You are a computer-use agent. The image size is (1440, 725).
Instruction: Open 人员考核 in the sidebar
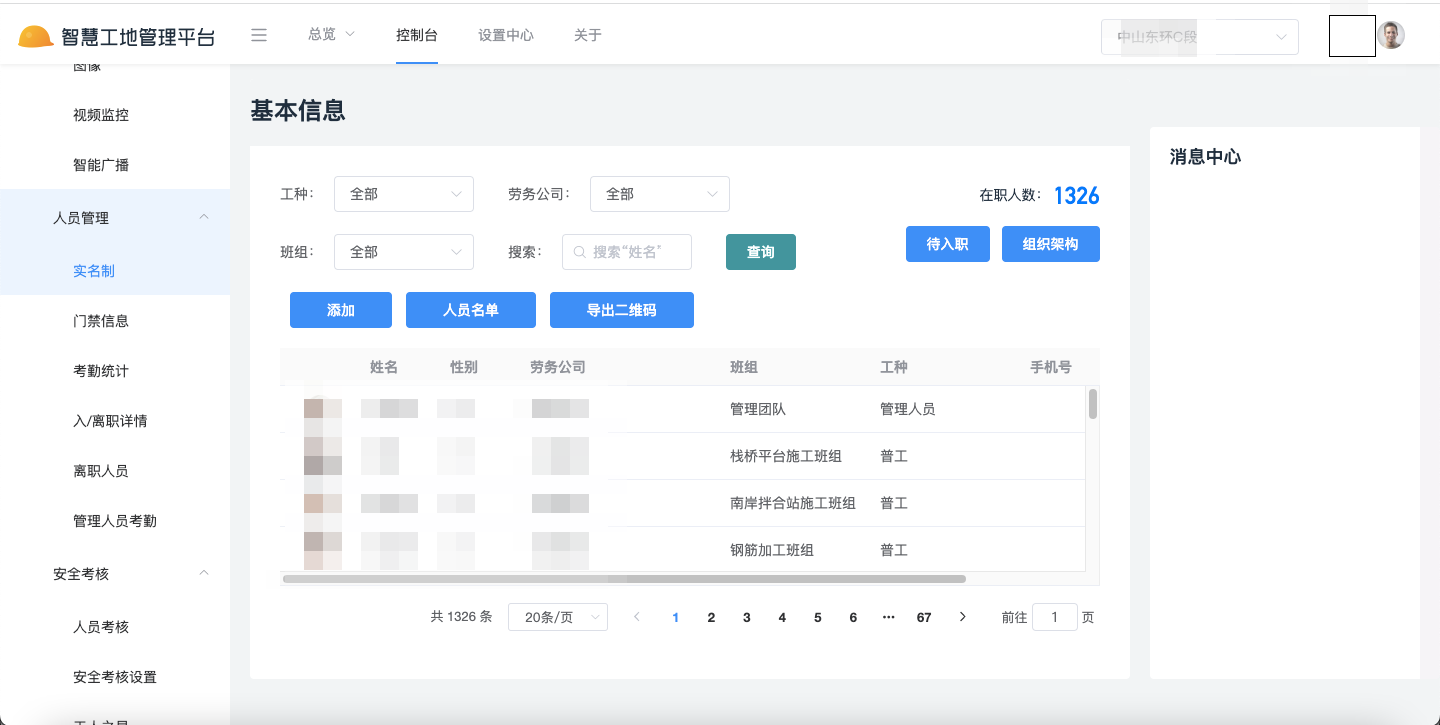pyautogui.click(x=101, y=627)
